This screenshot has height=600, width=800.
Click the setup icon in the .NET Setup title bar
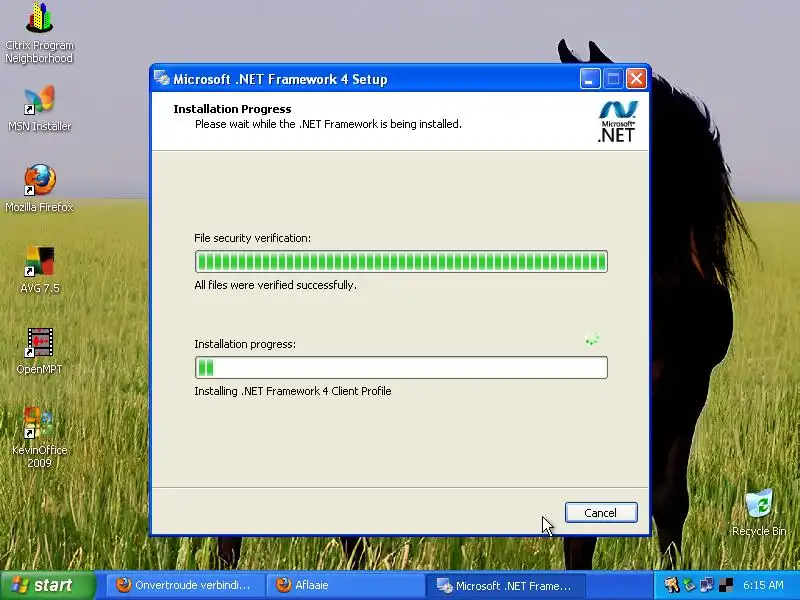162,79
